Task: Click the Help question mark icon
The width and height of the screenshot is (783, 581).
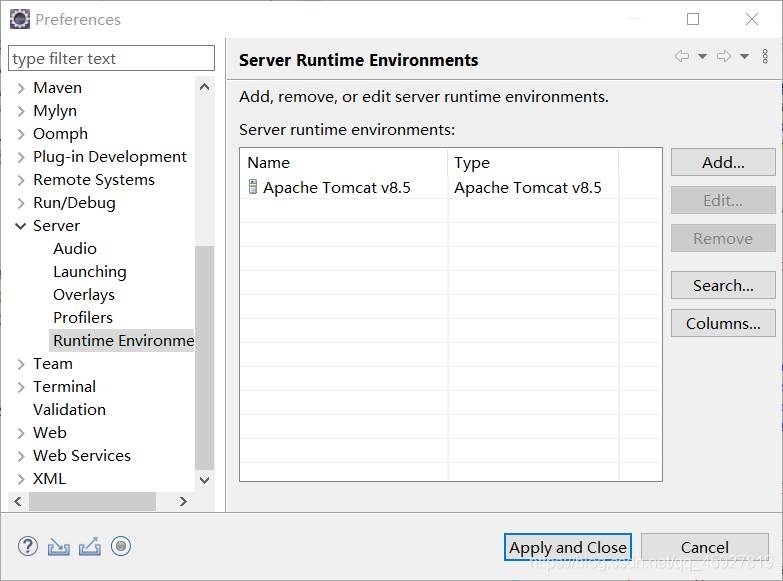Action: click(x=28, y=546)
